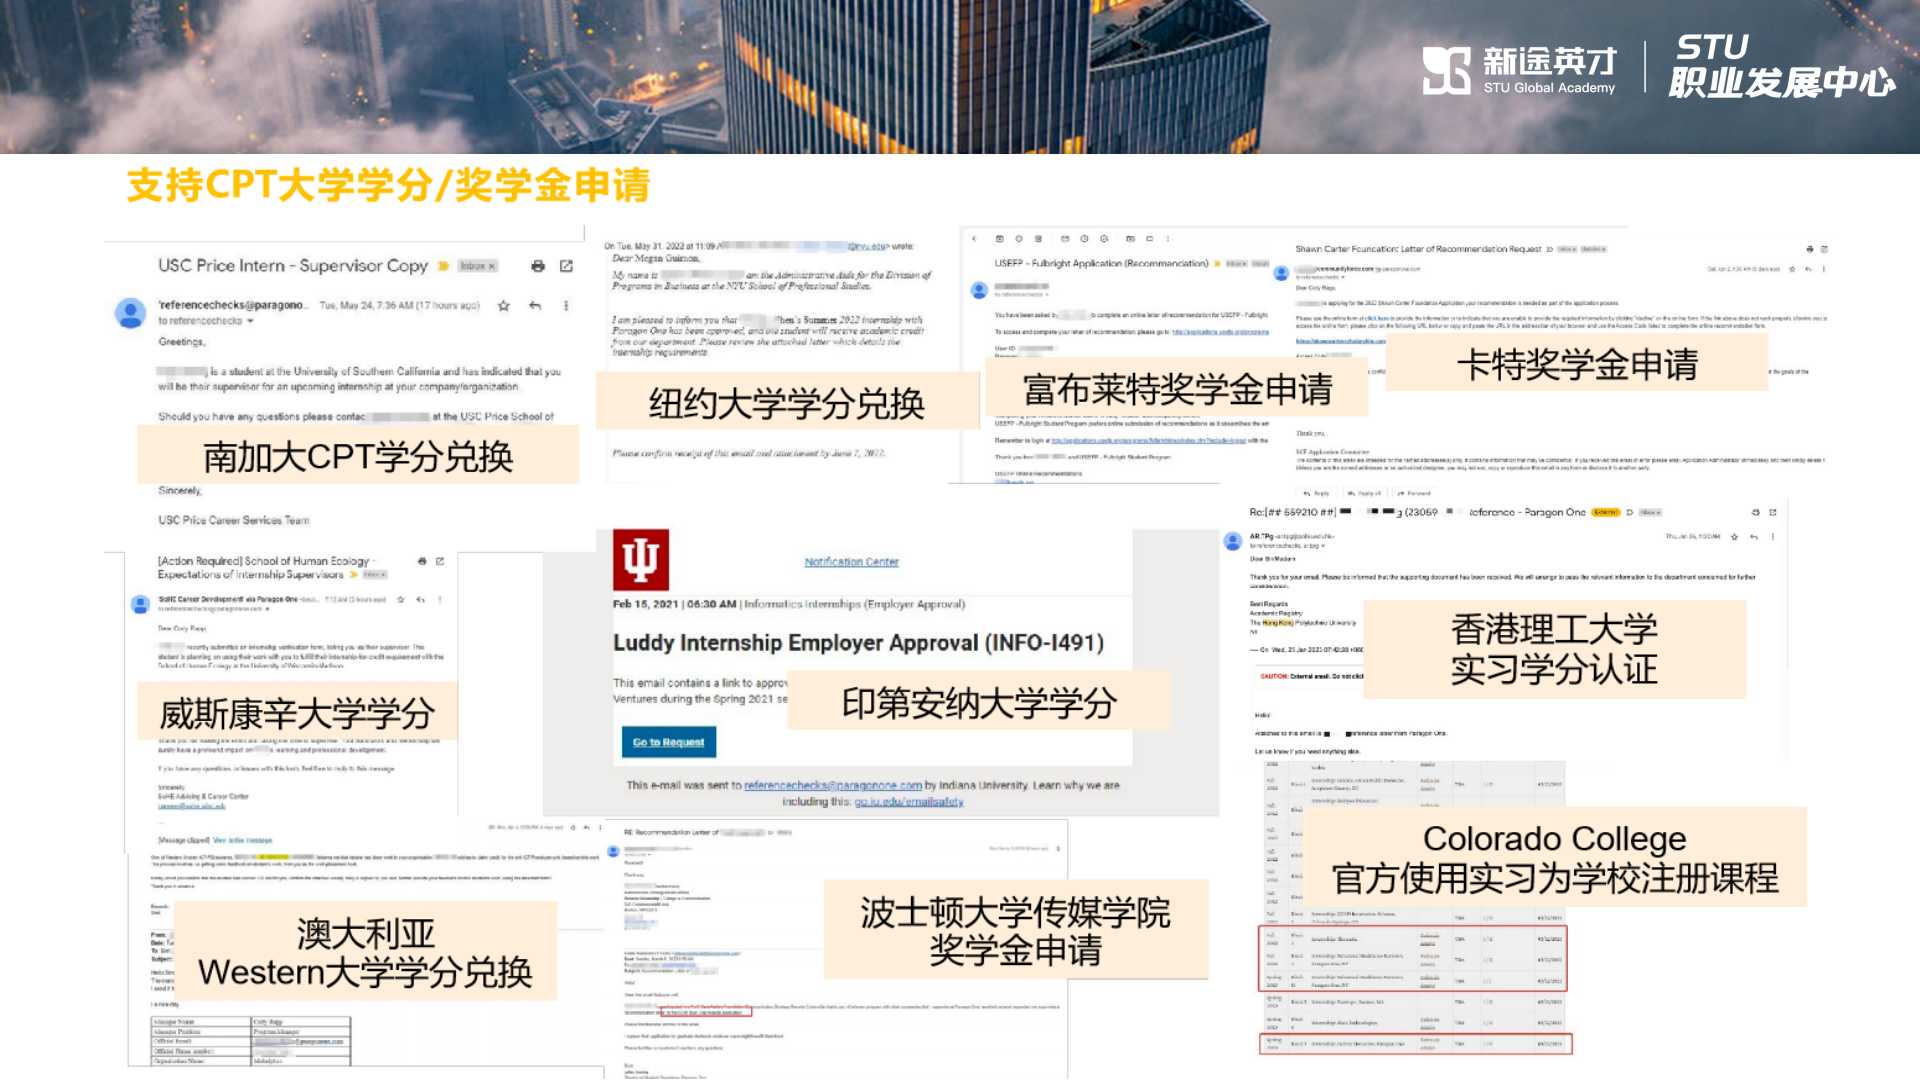Add the USEFP Fulbright email to tasks
This screenshot has width=1920, height=1080.
click(x=1104, y=239)
